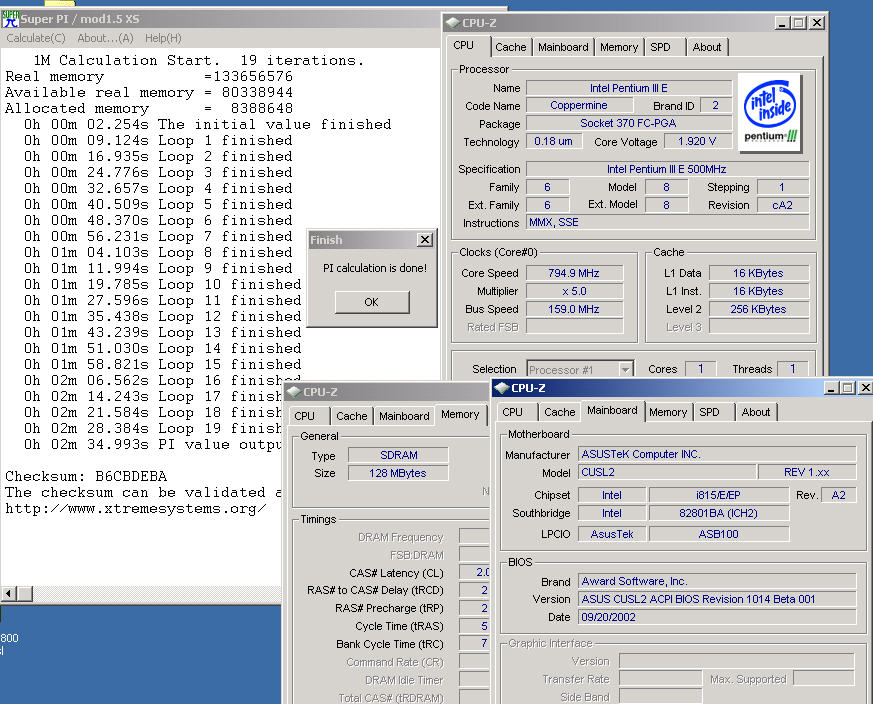Select the CPU tab in the CPU-Z Mainboard window
Screen dimensions: 873x704
513,412
